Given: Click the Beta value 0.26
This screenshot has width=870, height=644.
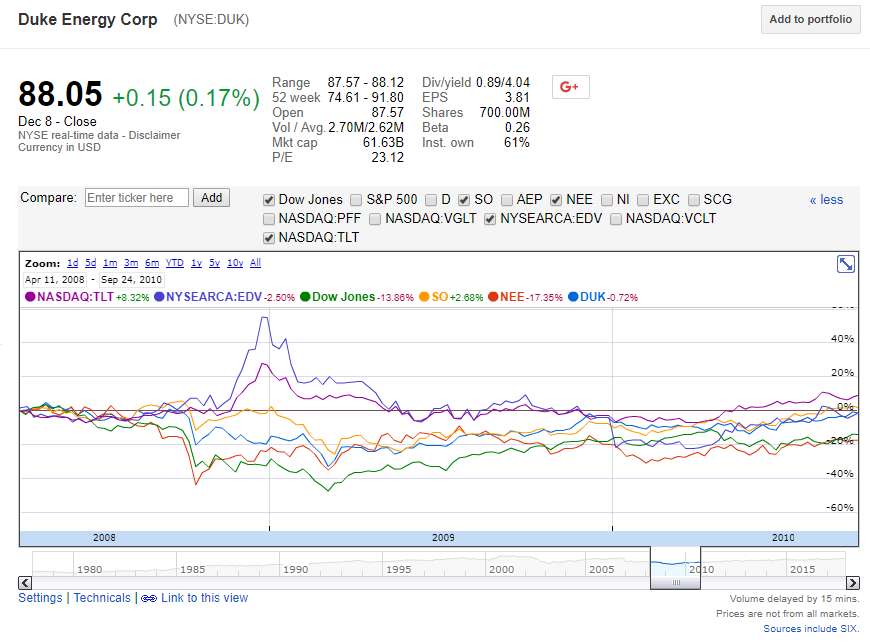Looking at the screenshot, I should (517, 128).
